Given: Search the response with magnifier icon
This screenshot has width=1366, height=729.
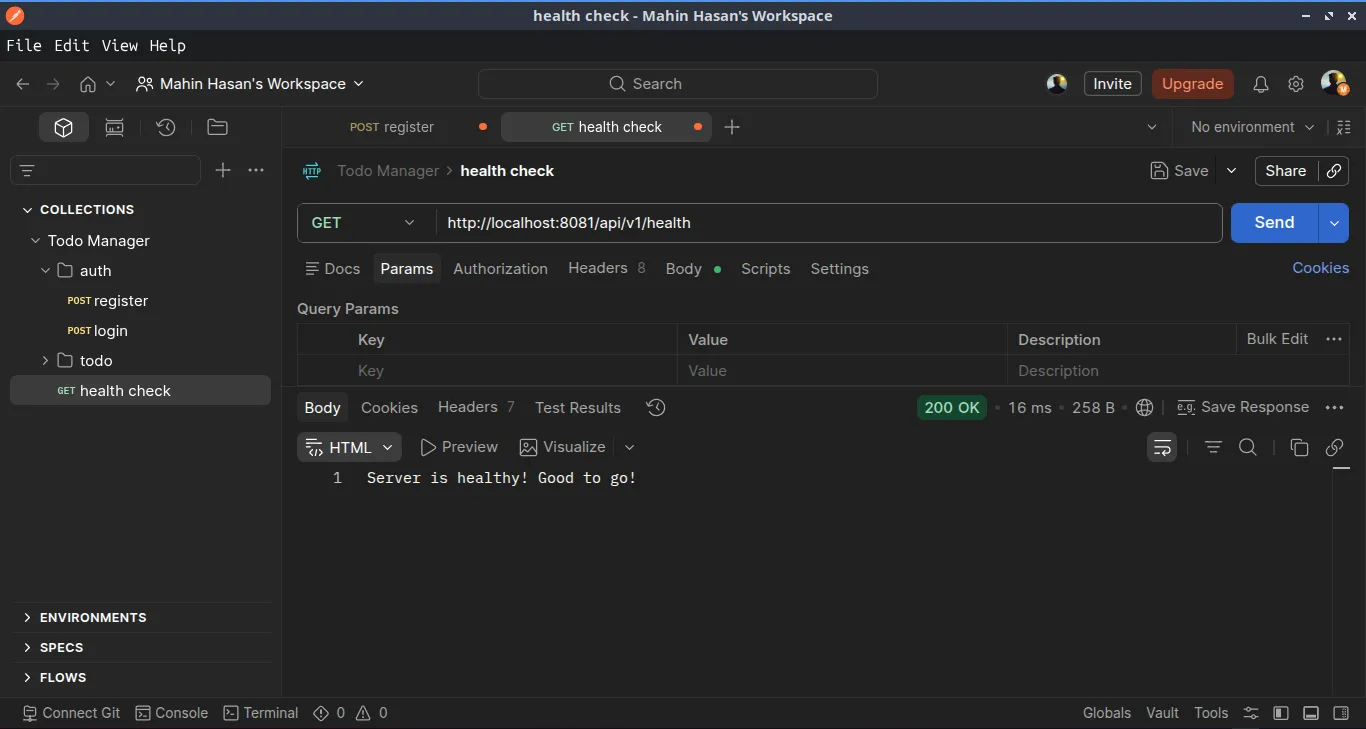Looking at the screenshot, I should click(x=1248, y=447).
